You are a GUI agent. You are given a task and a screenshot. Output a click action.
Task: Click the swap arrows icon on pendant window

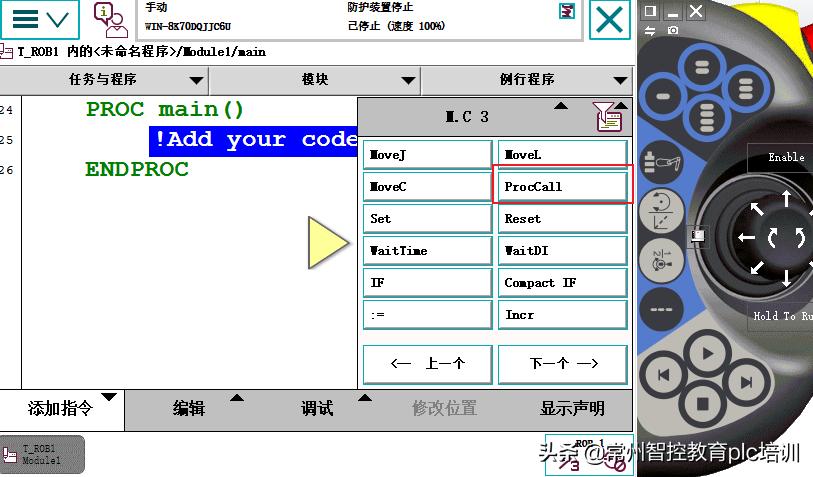click(650, 30)
